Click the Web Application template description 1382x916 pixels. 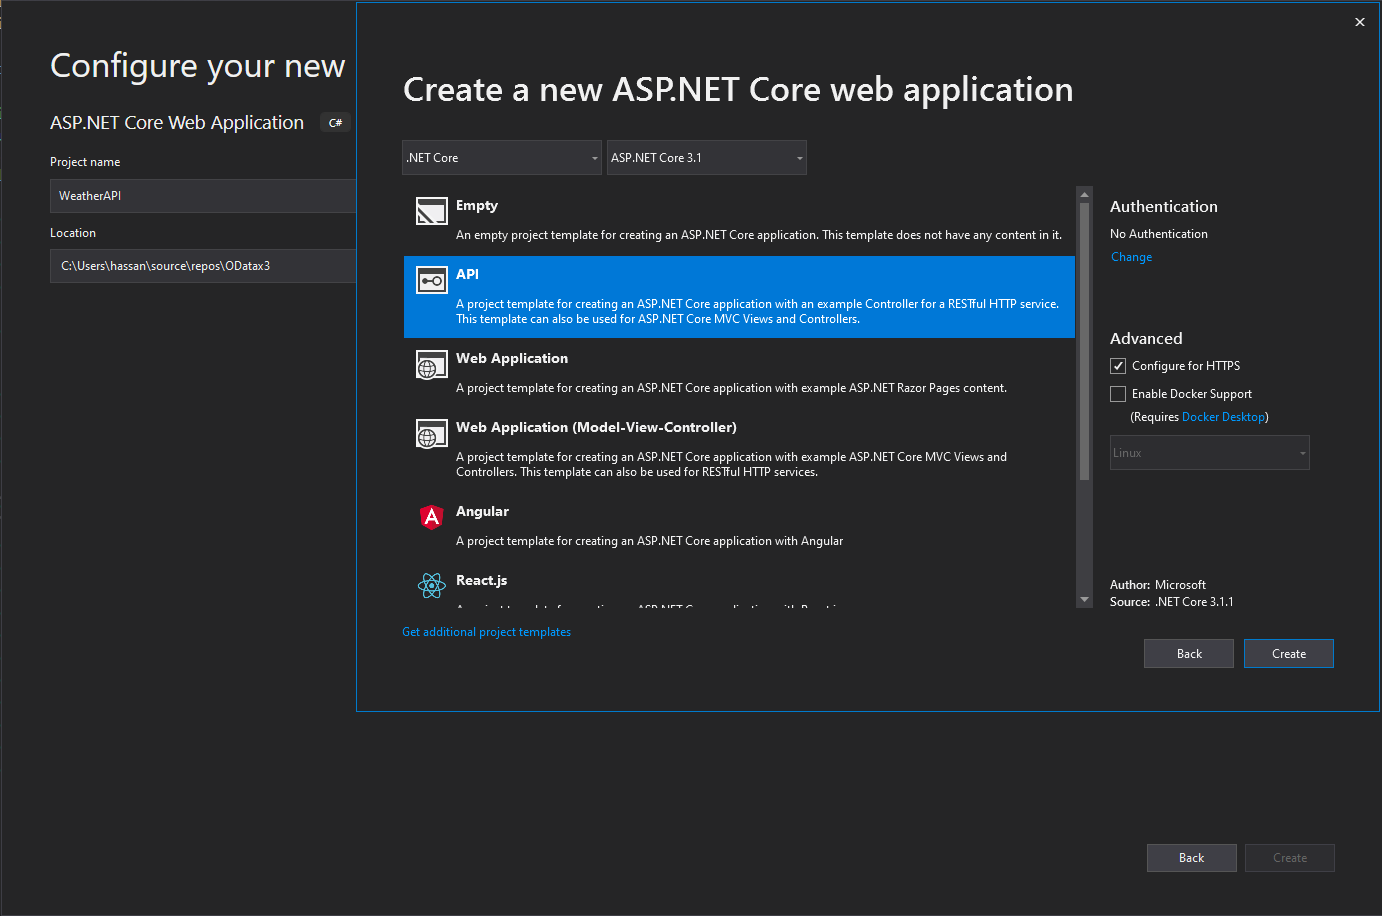coord(732,388)
